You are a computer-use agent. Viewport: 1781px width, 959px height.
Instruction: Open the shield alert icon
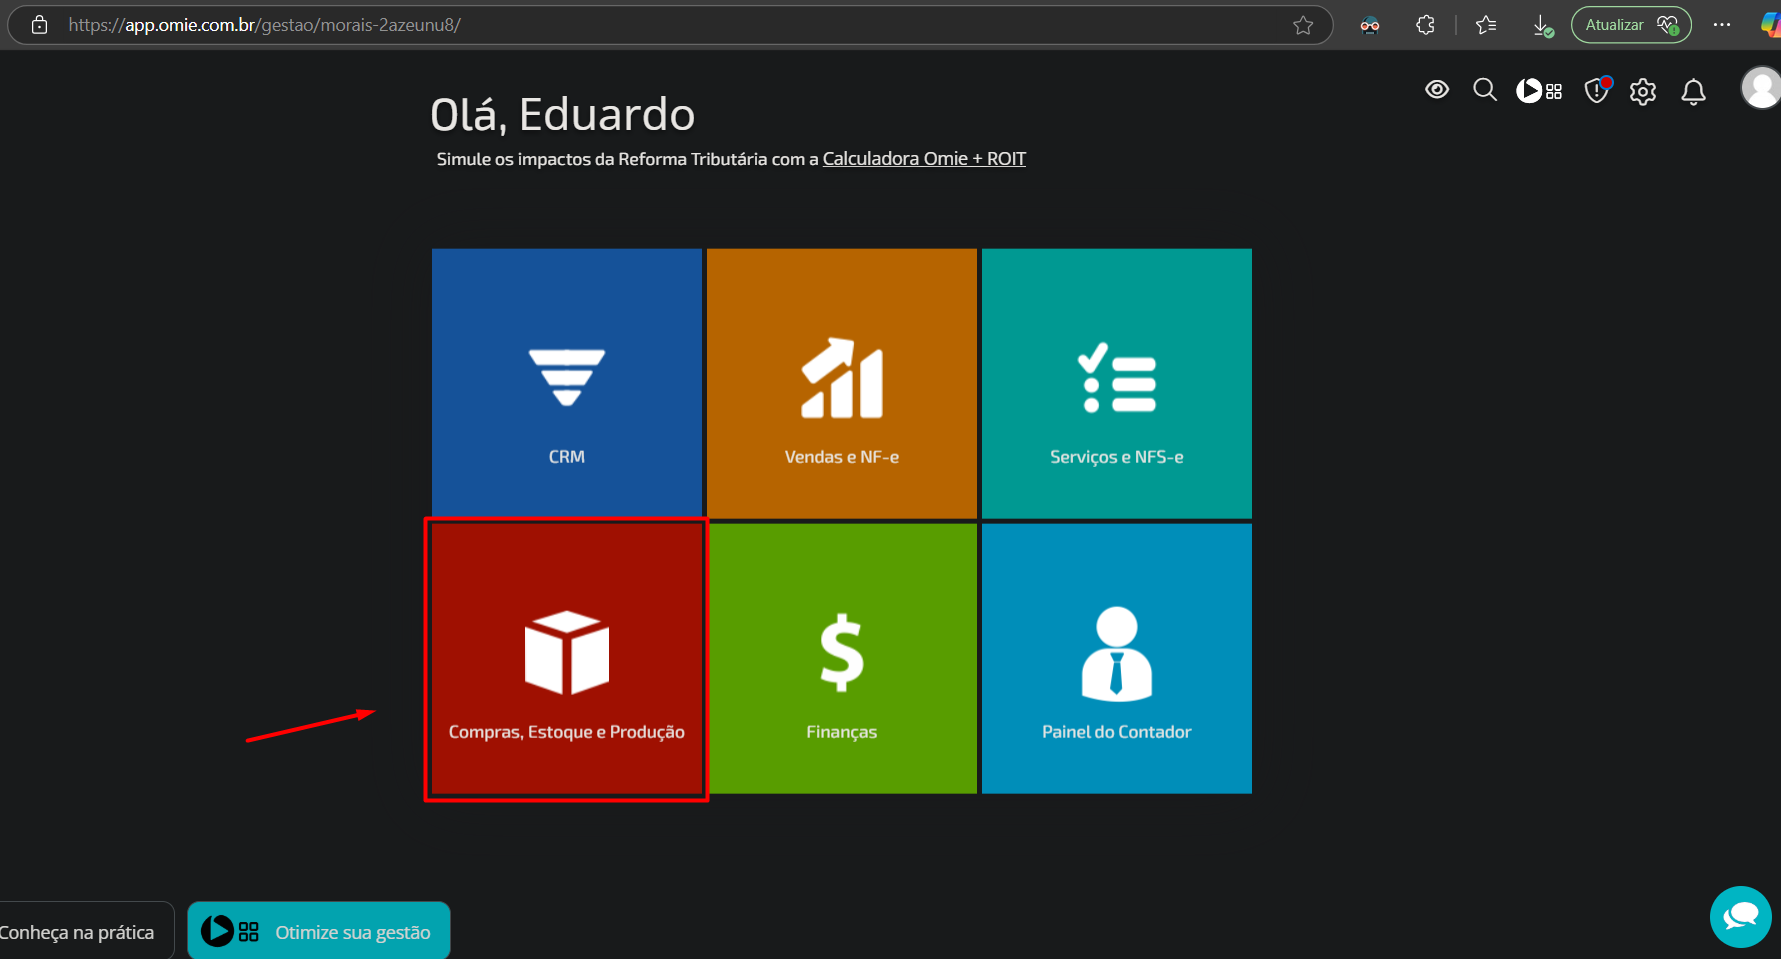tap(1597, 90)
